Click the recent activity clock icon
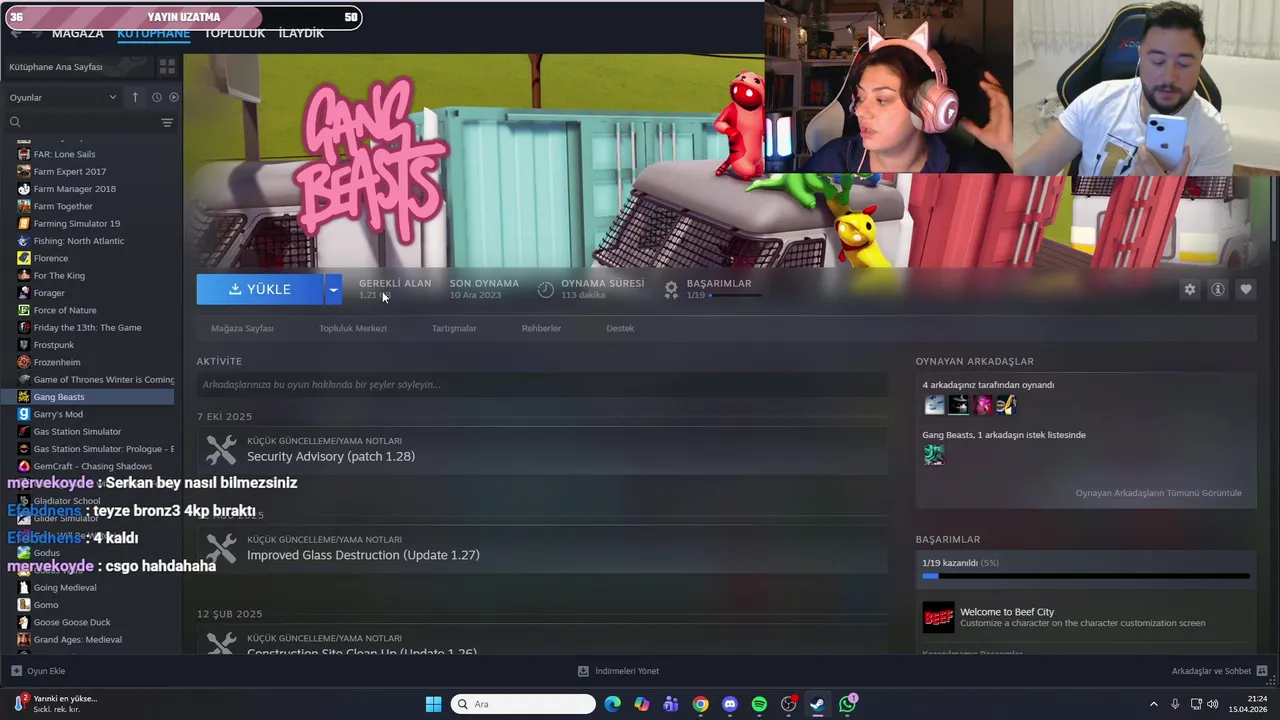This screenshot has height=720, width=1280. click(x=157, y=97)
